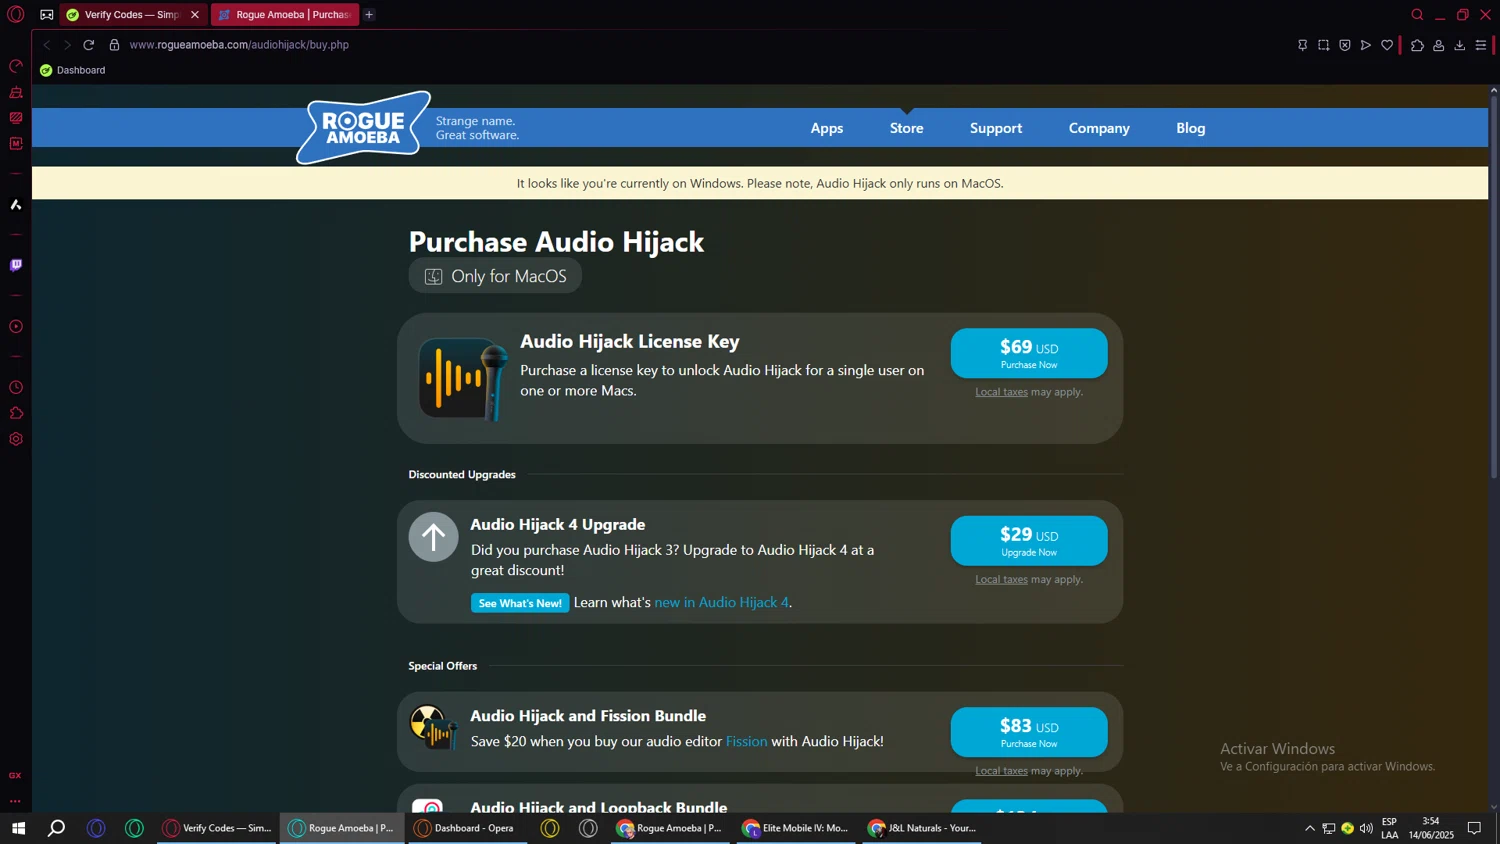Open Extensions cube icon in left sidebar

pos(16,414)
